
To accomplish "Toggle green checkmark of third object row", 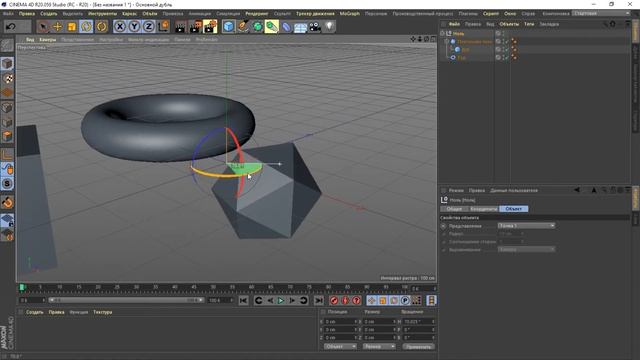I will tap(507, 49).
